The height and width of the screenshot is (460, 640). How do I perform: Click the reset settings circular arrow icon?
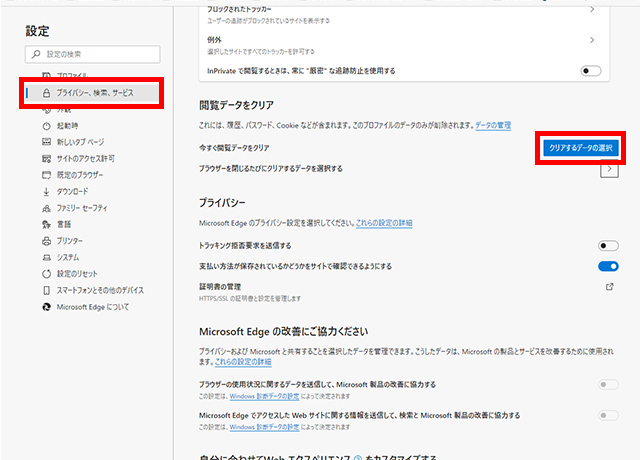pyautogui.click(x=47, y=274)
